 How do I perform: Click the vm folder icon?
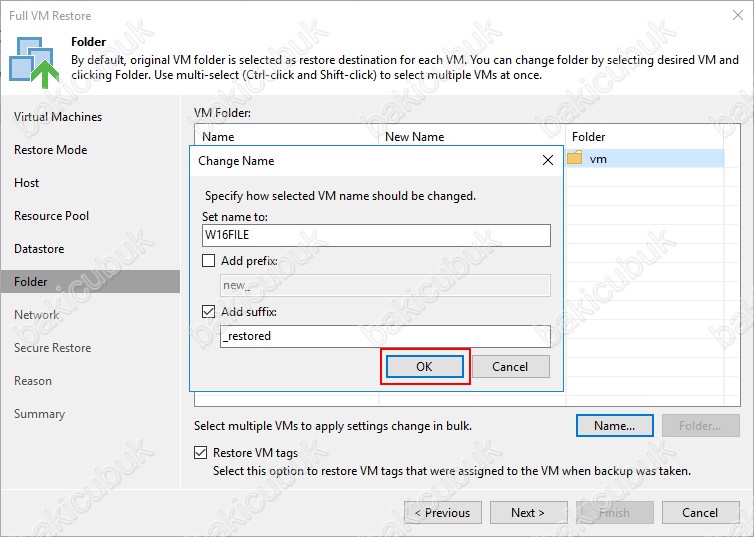click(575, 158)
